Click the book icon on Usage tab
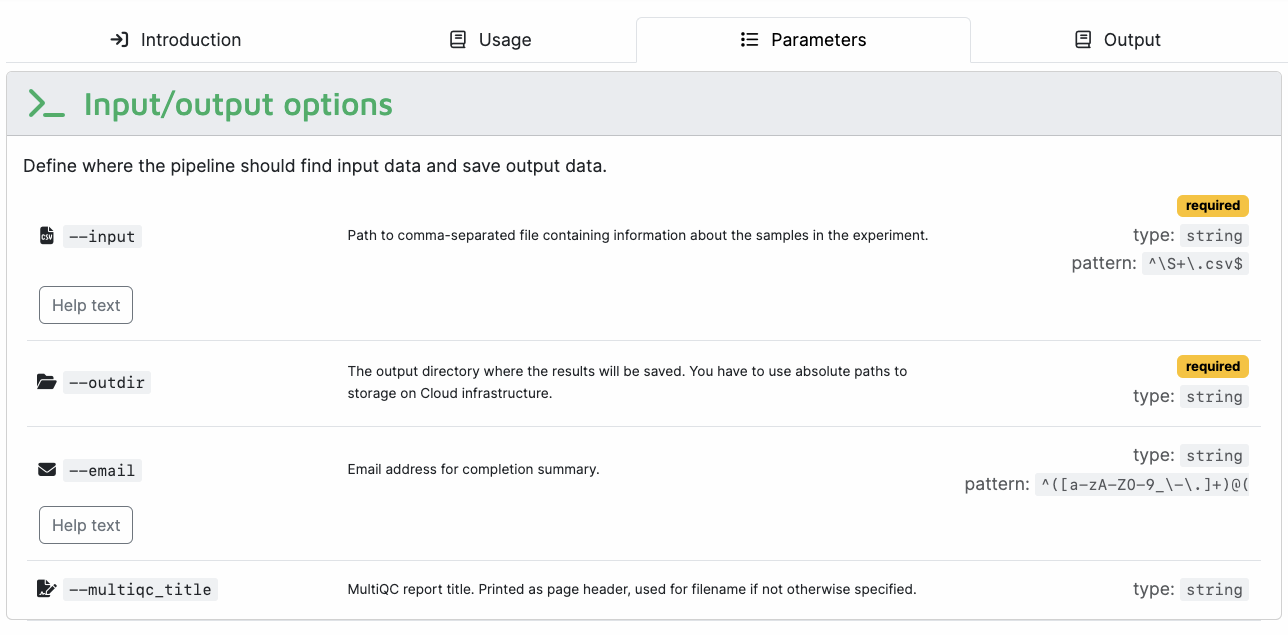Viewport: 1288px width, 635px height. (458, 40)
